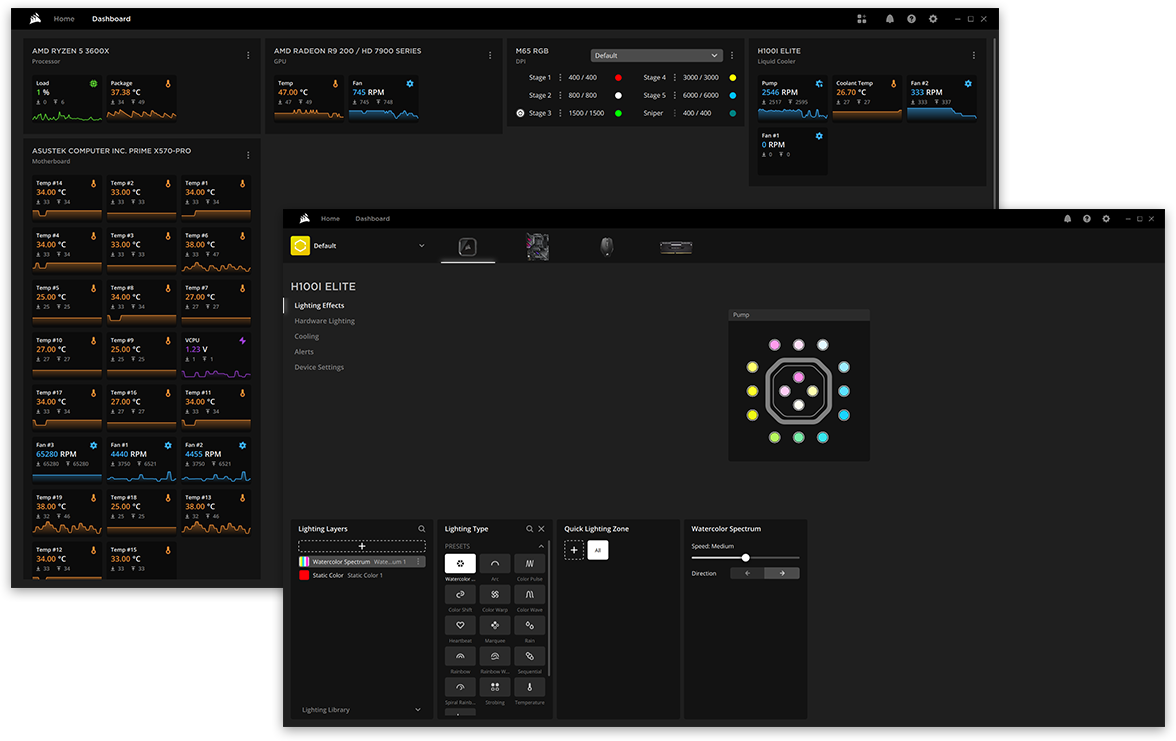1176x741 pixels.
Task: Select the Watercolor Spectrum layer row
Action: (x=362, y=562)
